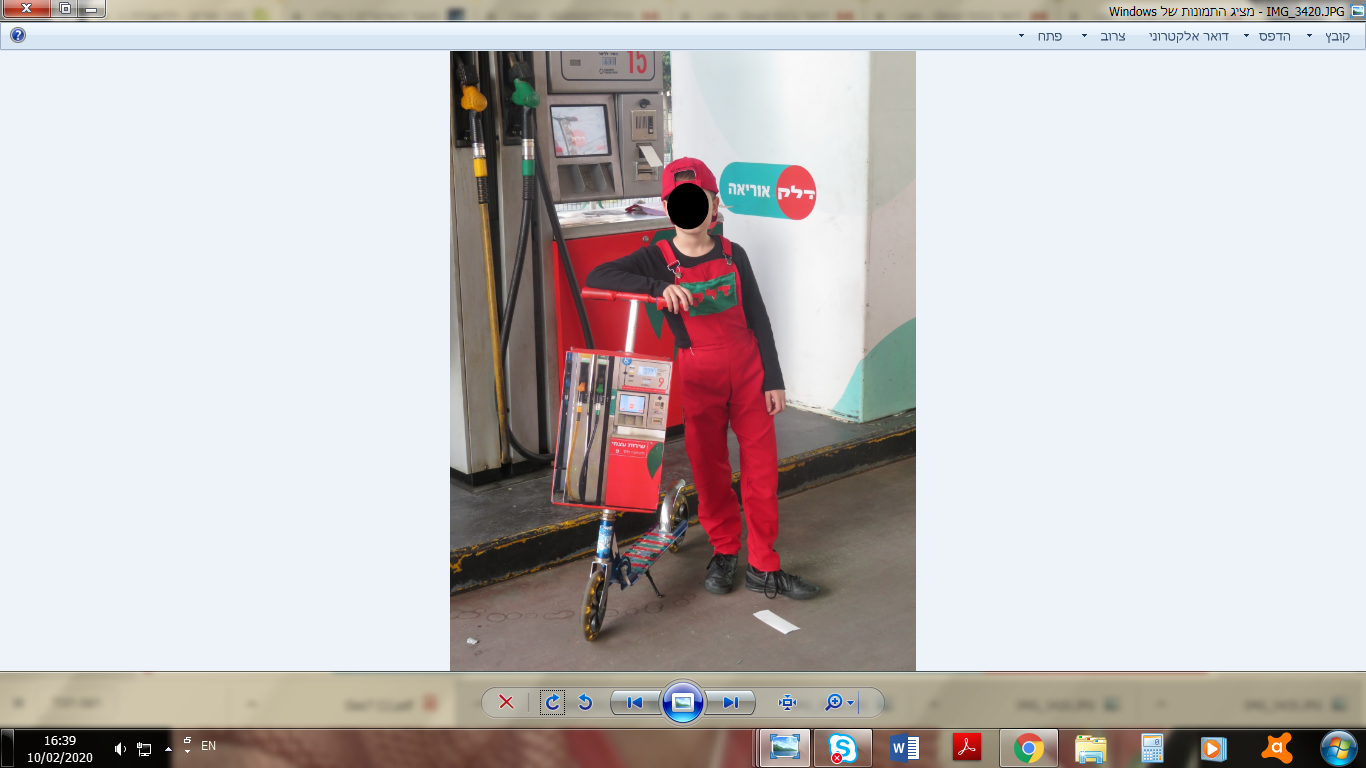Open the EN input language selector
This screenshot has width=1366, height=768.
pos(208,745)
